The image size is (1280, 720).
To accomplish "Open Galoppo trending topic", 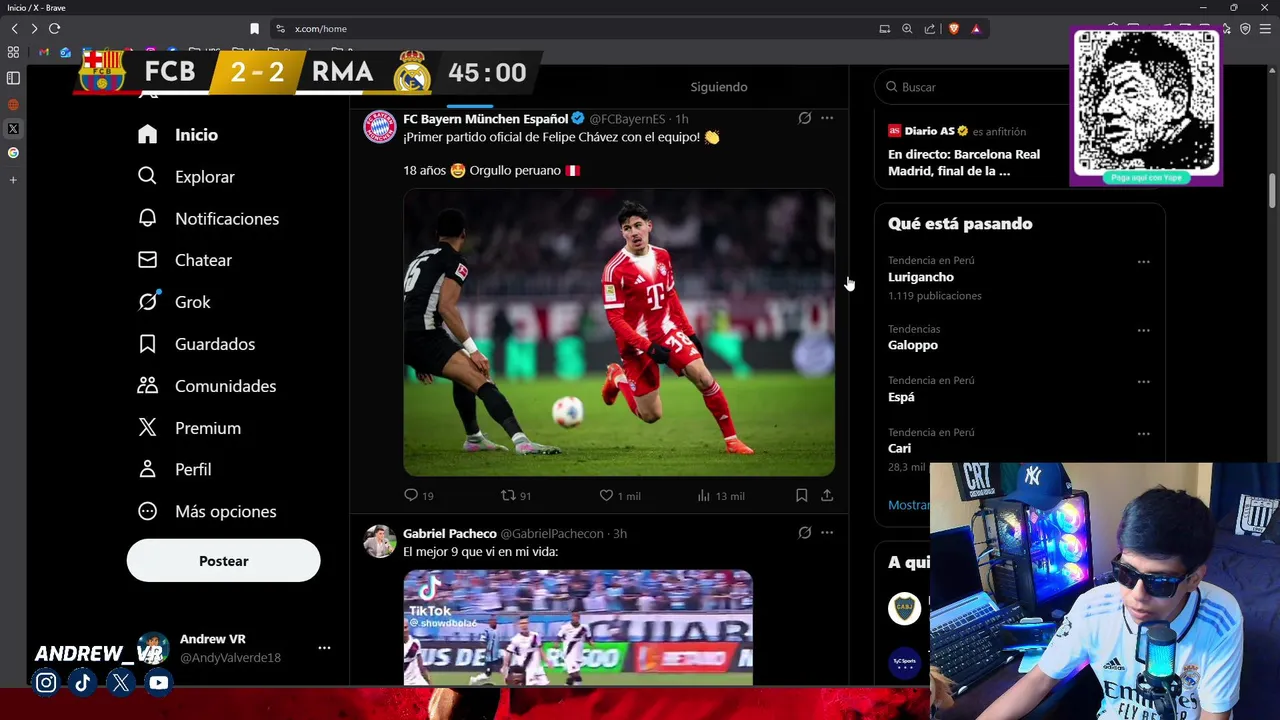I will coord(913,345).
